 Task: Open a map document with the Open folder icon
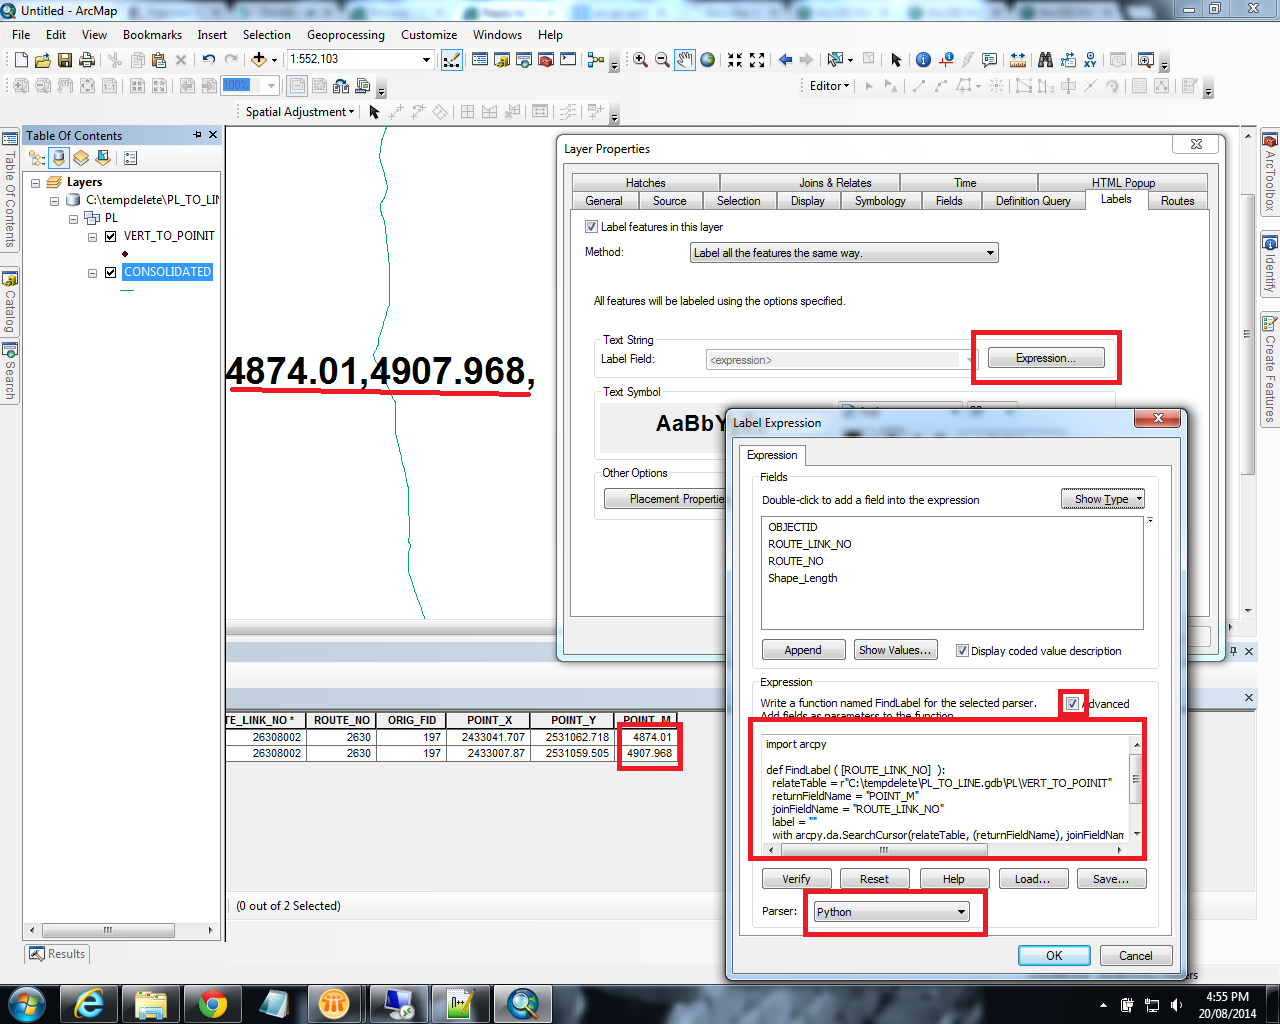43,60
